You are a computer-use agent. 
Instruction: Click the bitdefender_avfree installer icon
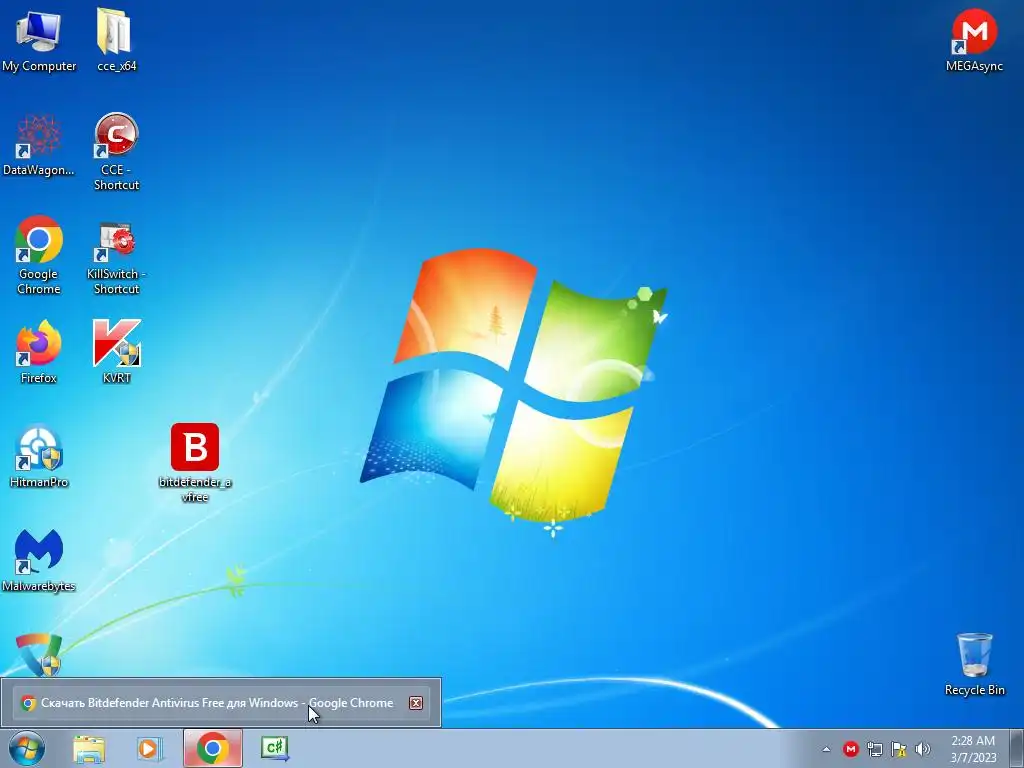pos(195,462)
